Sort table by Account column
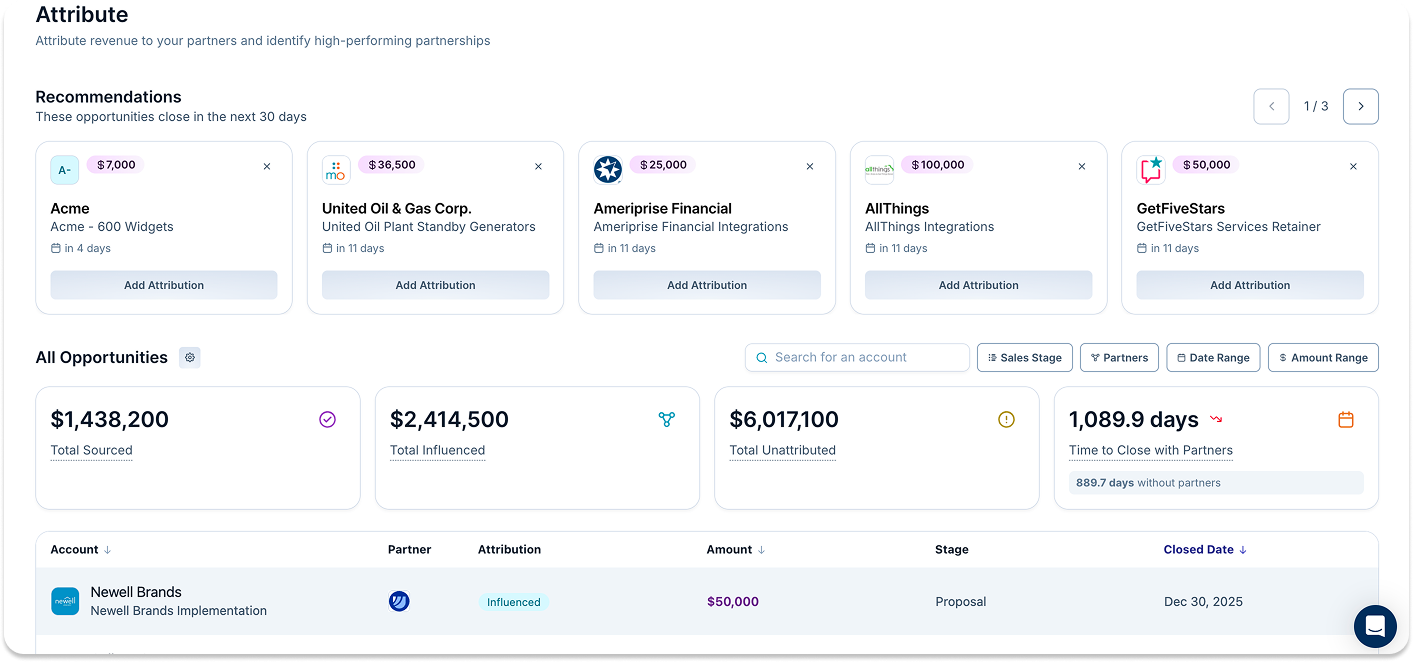Viewport: 1413px width, 662px height. (81, 550)
